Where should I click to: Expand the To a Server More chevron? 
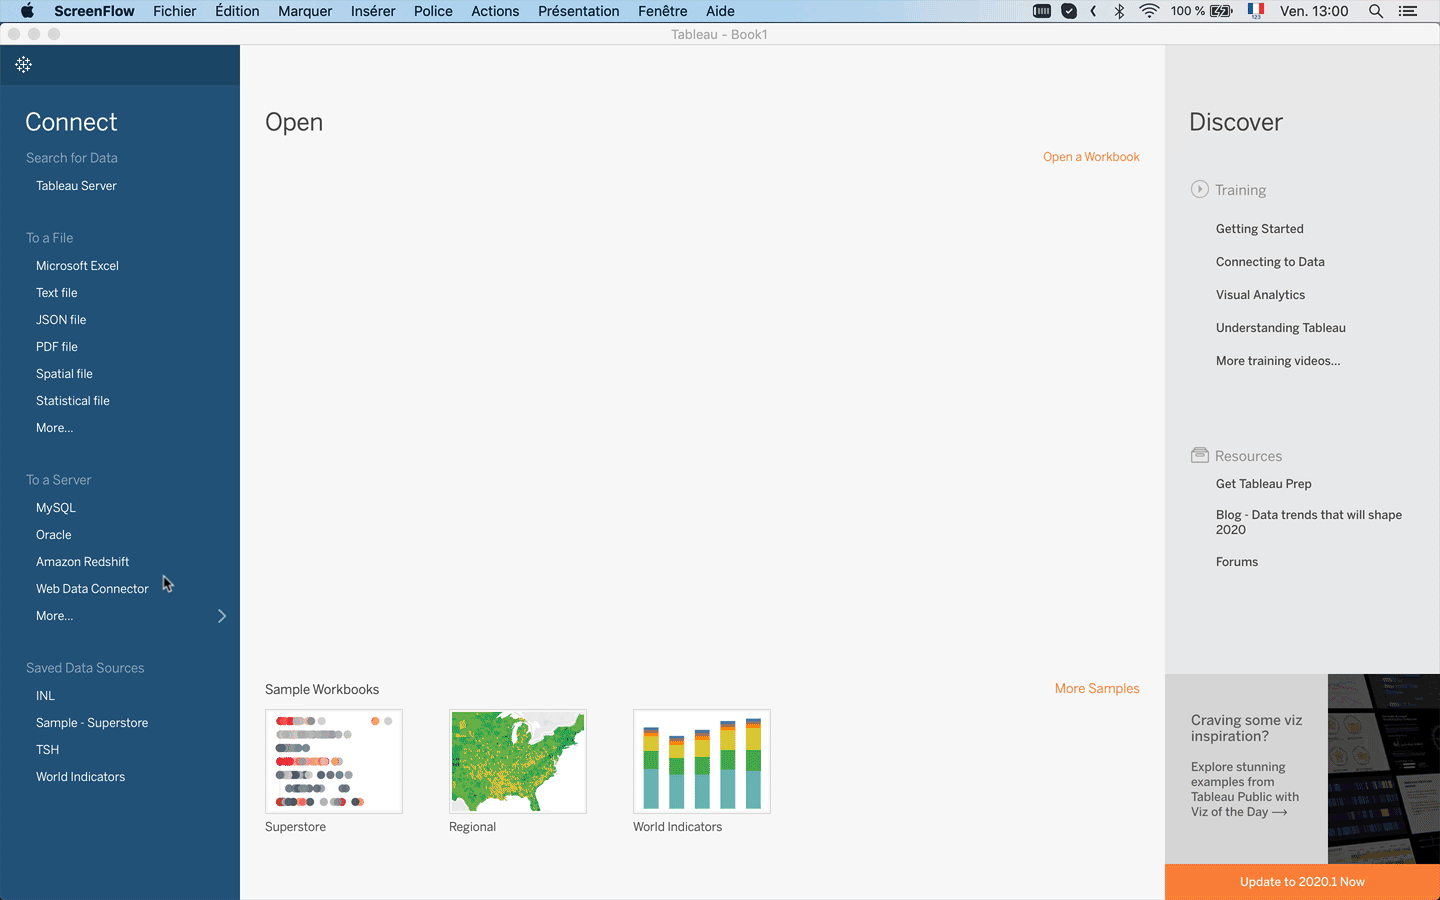[222, 616]
